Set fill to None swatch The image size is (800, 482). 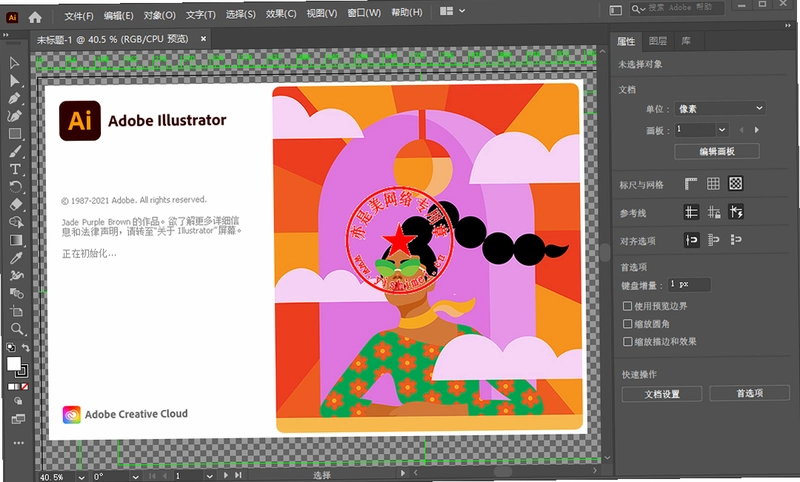(x=25, y=387)
